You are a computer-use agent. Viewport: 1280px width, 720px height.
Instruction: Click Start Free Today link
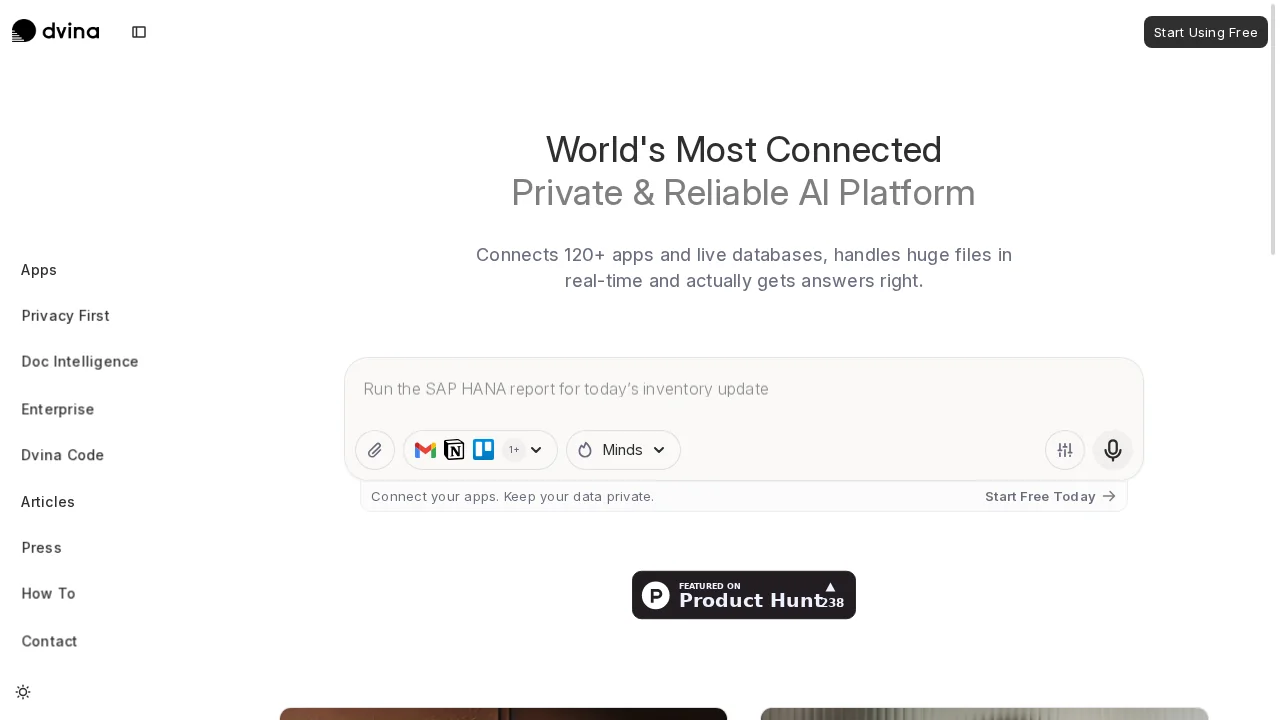[x=1049, y=496]
